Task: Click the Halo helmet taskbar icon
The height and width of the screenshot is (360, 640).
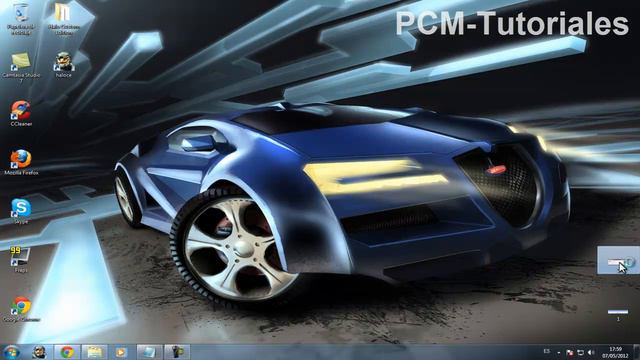Action: pyautogui.click(x=39, y=352)
